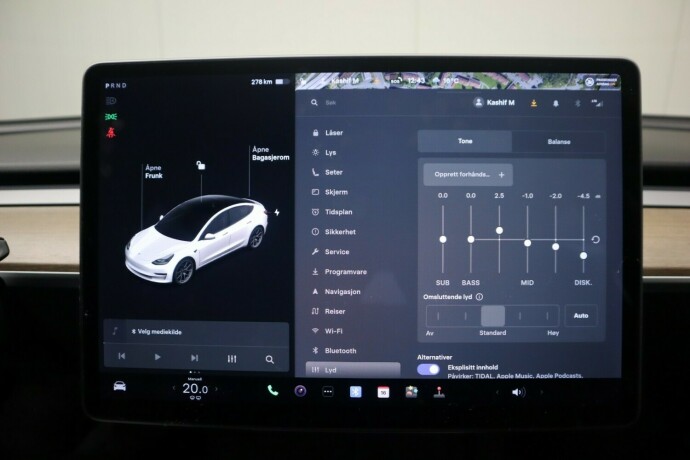
Task: Select the Lyd (audio) menu item
Action: 353,370
